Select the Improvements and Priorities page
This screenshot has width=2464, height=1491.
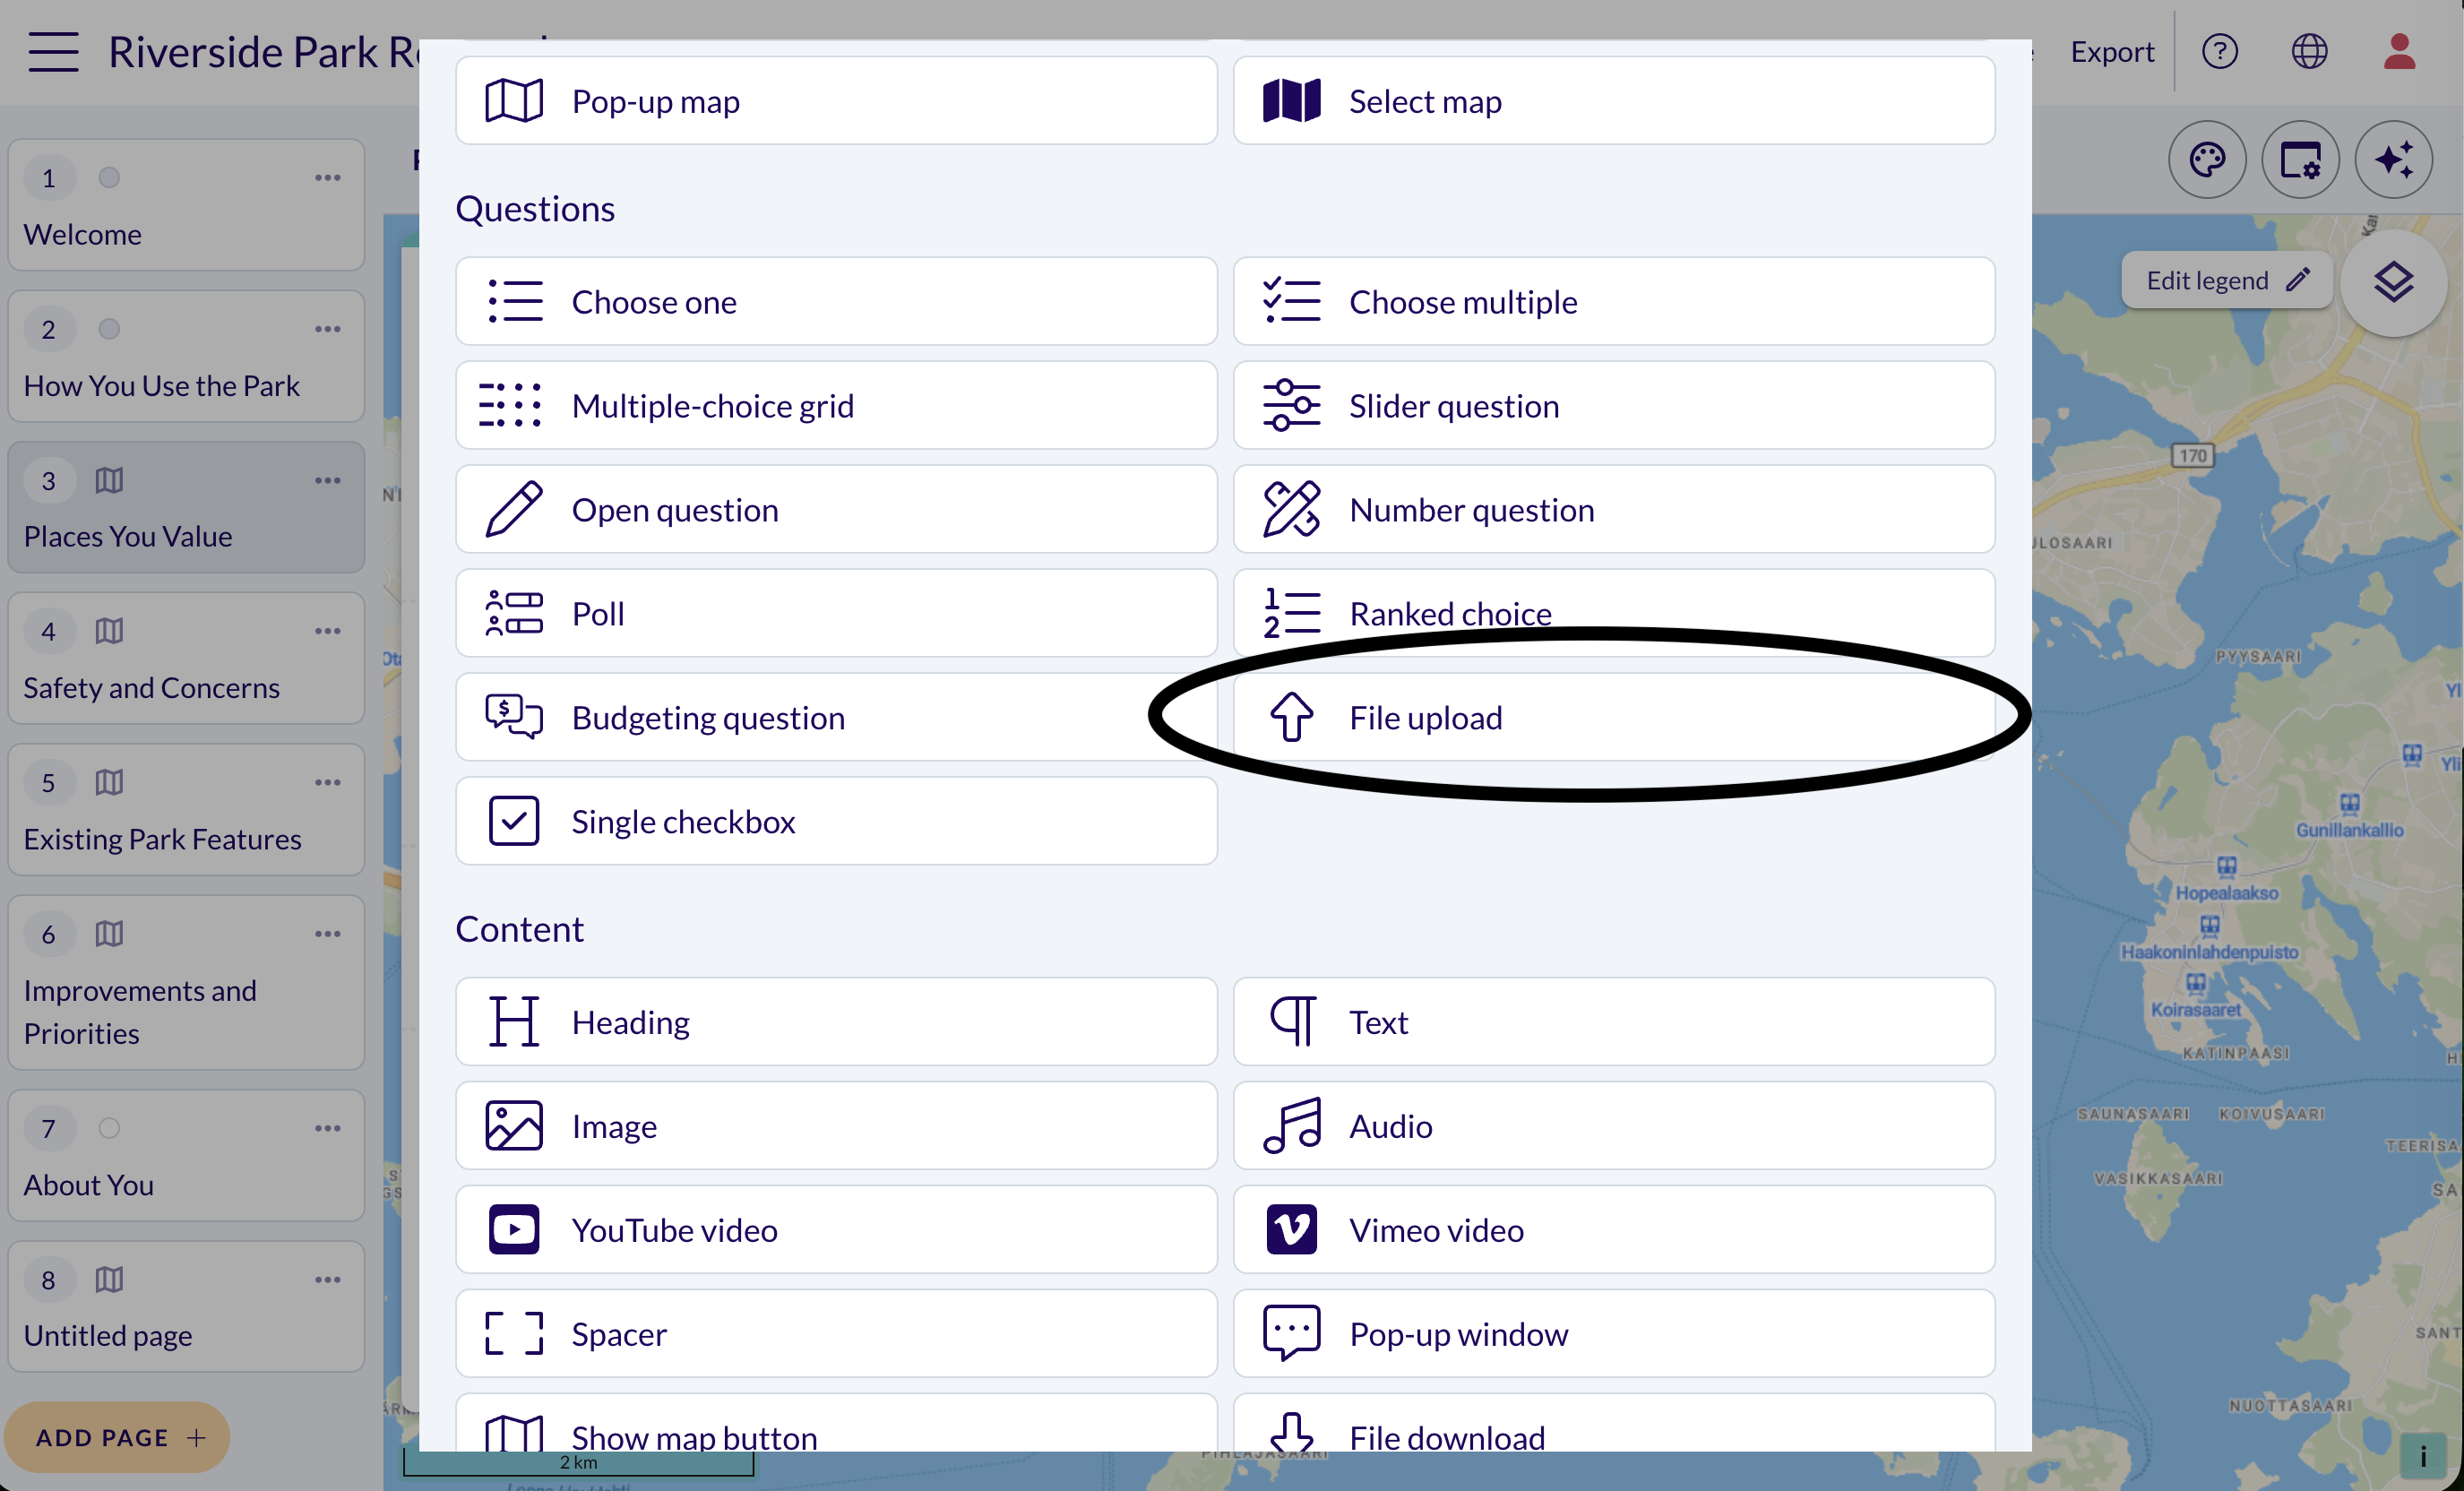point(186,982)
